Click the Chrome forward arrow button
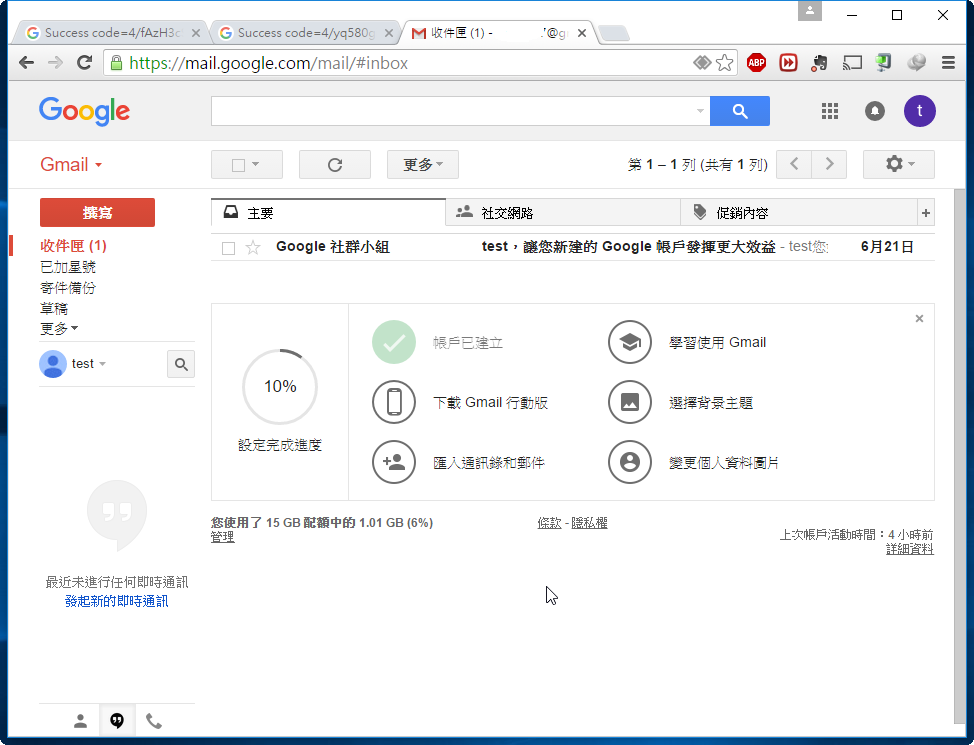974x745 pixels. (x=55, y=63)
